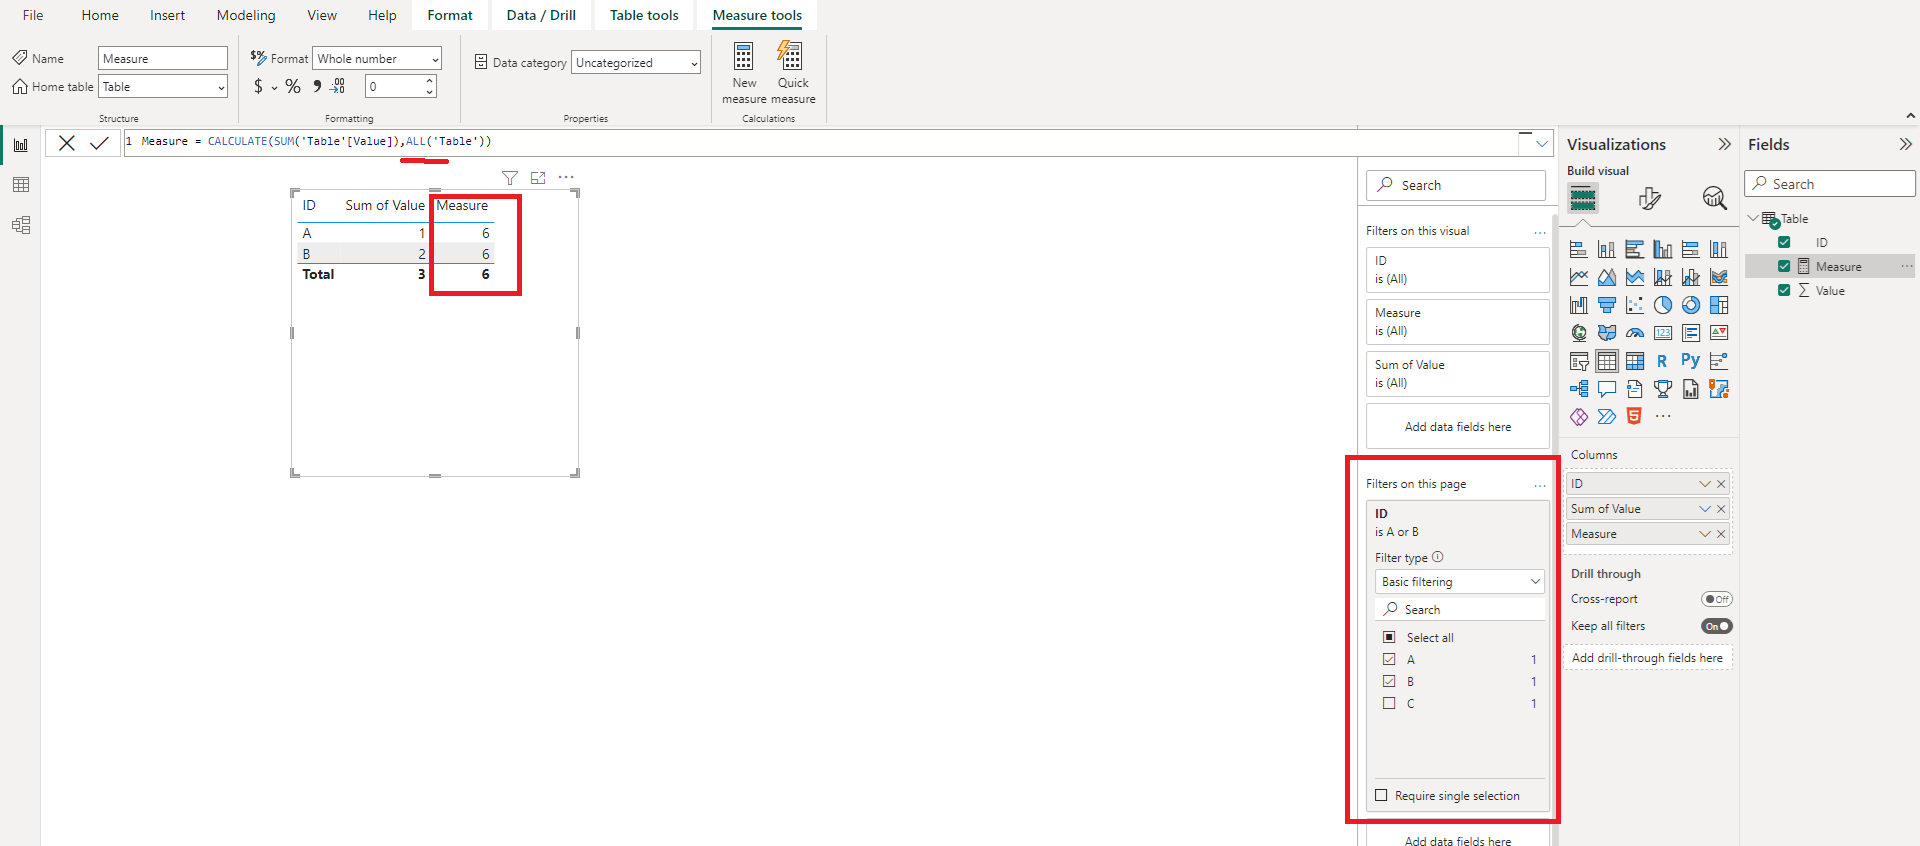Viewport: 1920px width, 846px height.
Task: Choose the Scatter chart visualization
Action: coord(1635,305)
